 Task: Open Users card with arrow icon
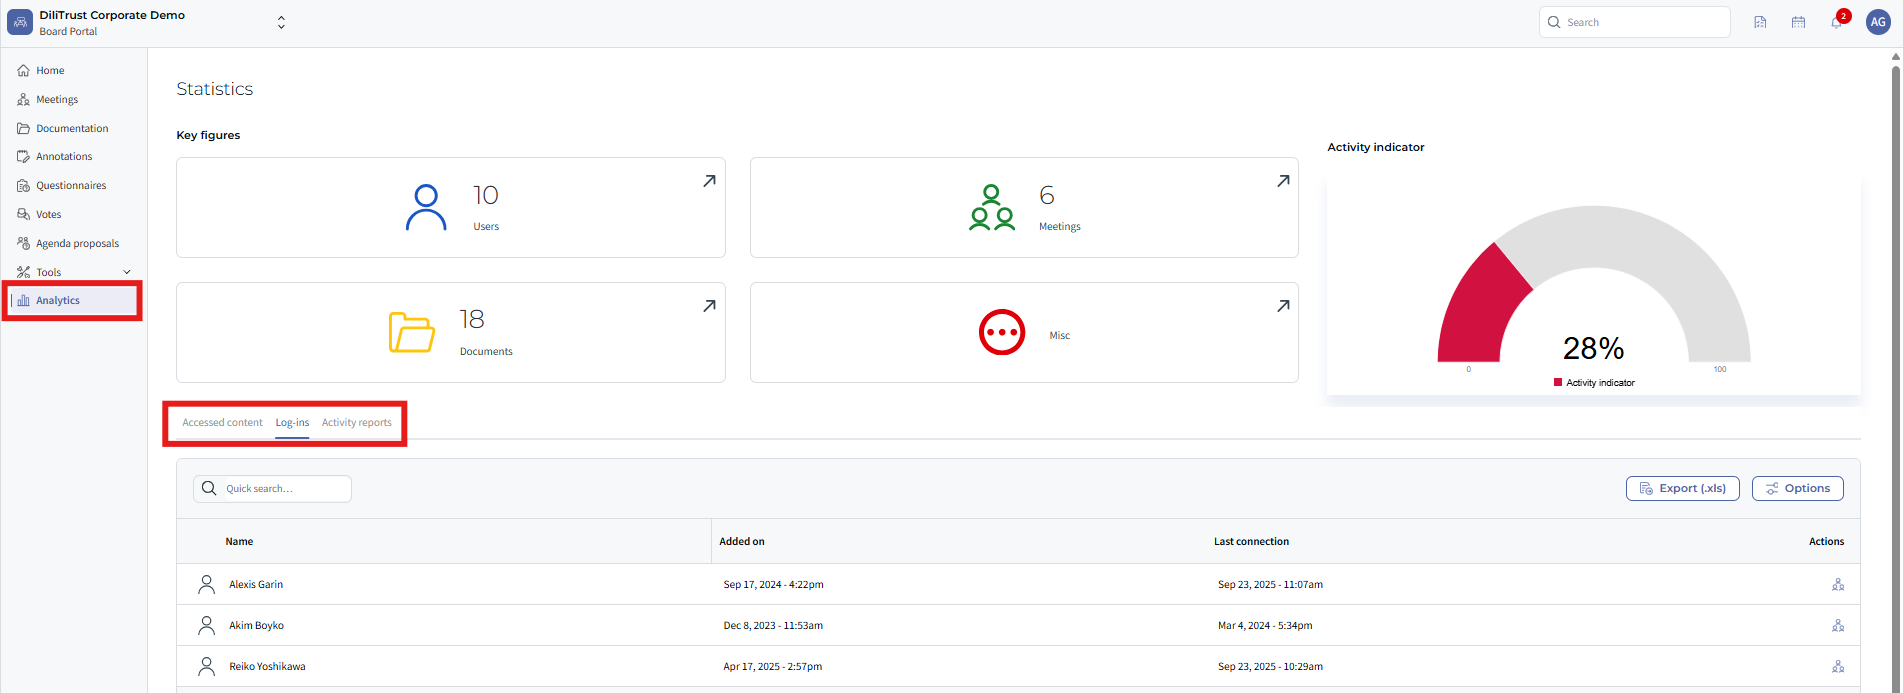click(709, 181)
